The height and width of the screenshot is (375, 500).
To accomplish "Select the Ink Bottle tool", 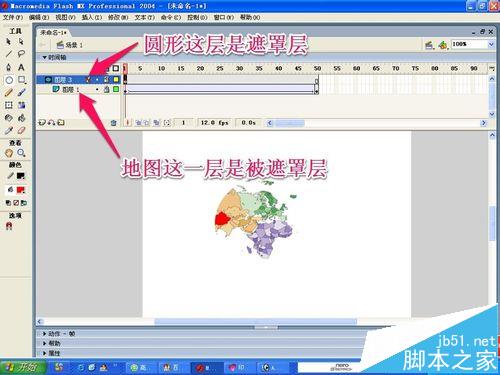I will [9, 118].
